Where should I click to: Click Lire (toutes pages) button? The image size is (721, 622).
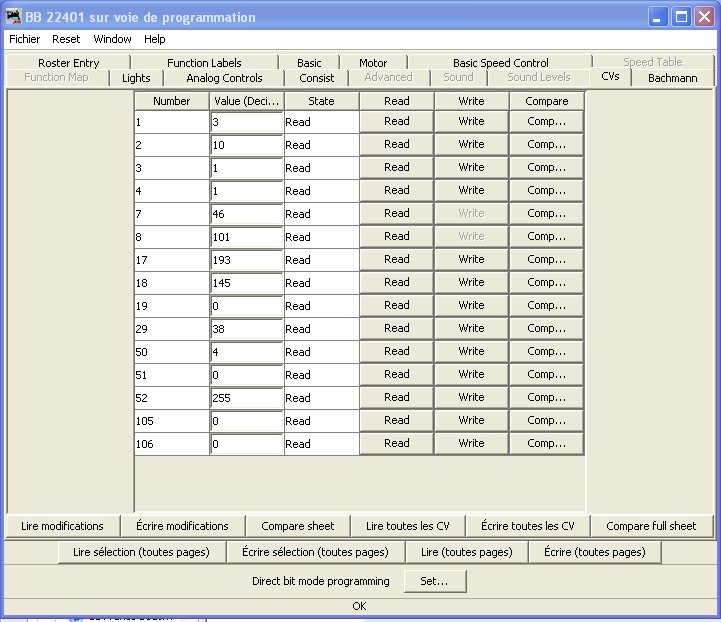click(467, 552)
